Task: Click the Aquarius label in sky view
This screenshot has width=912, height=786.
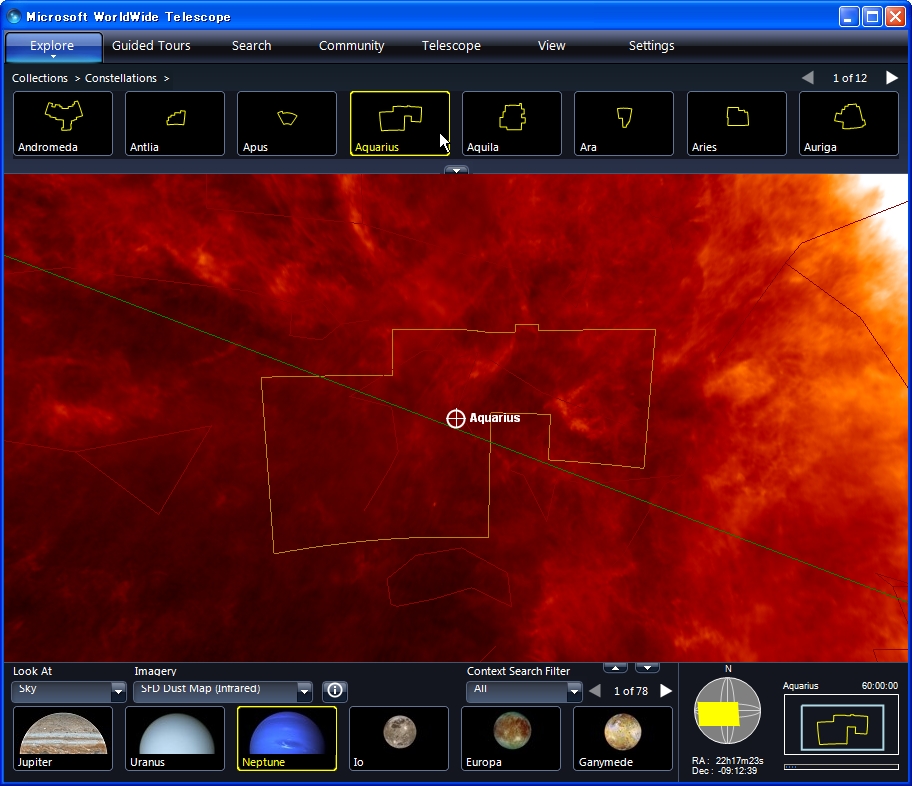Action: tap(495, 418)
